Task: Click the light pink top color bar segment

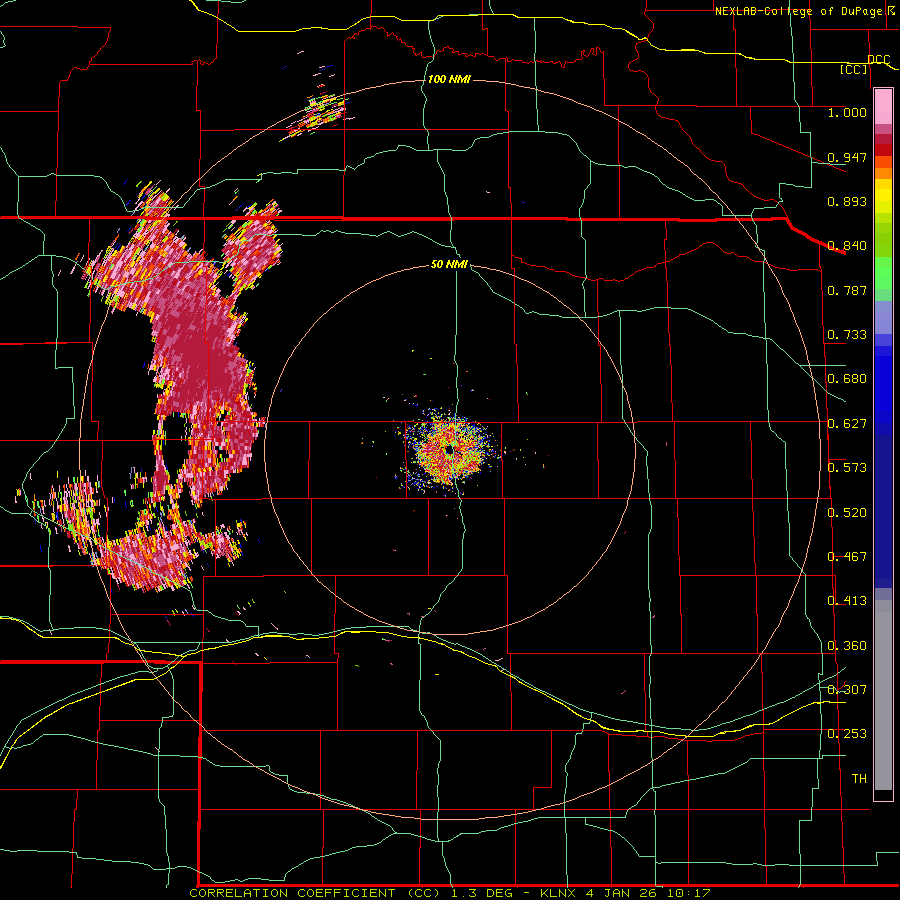Action: [883, 107]
